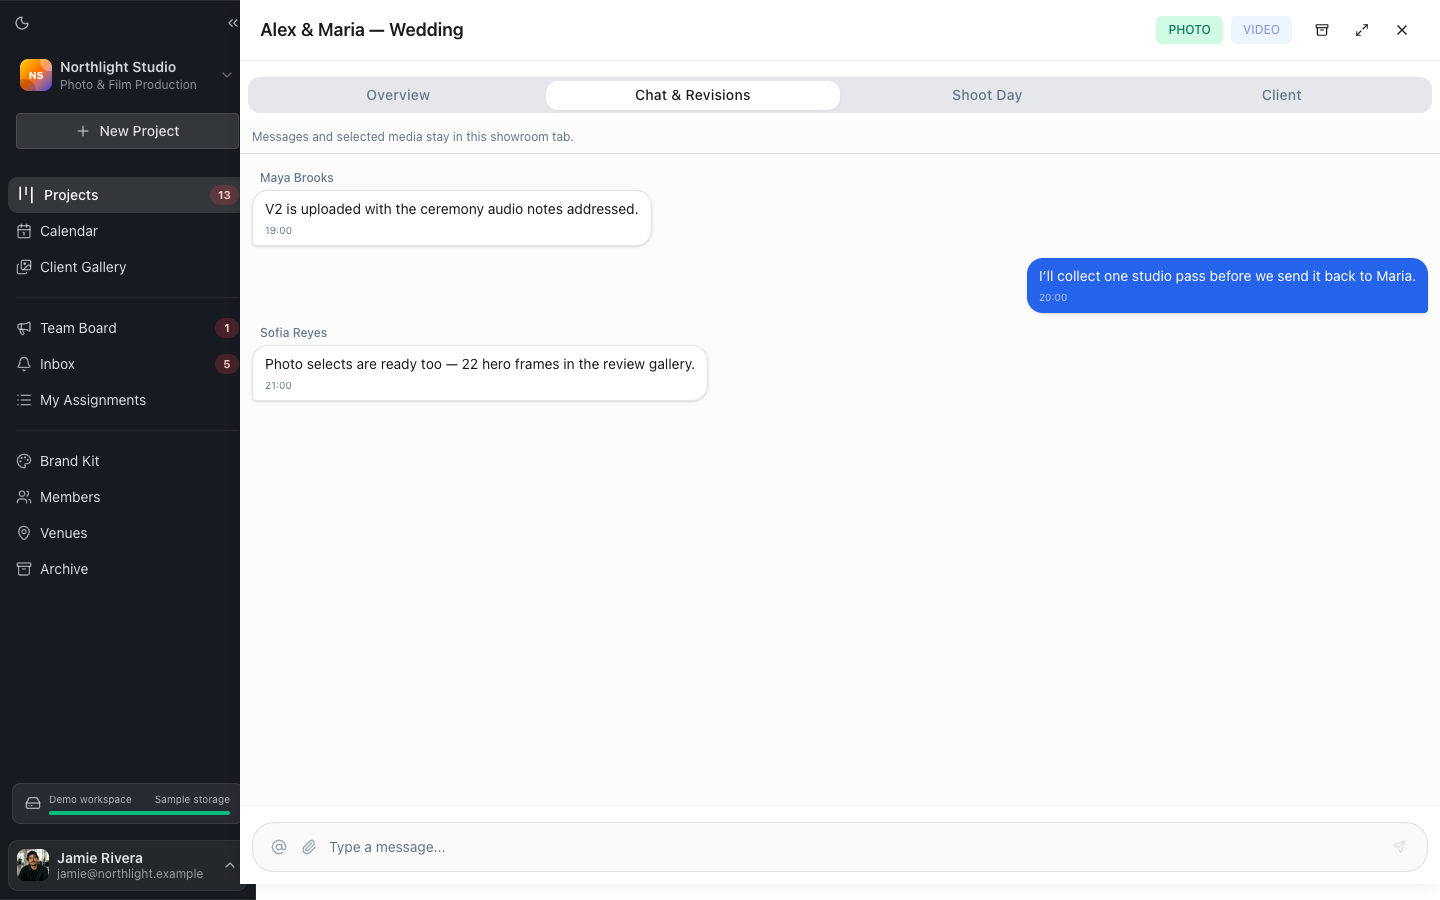The width and height of the screenshot is (1440, 900).
Task: Go to Venues
Action: click(x=124, y=533)
